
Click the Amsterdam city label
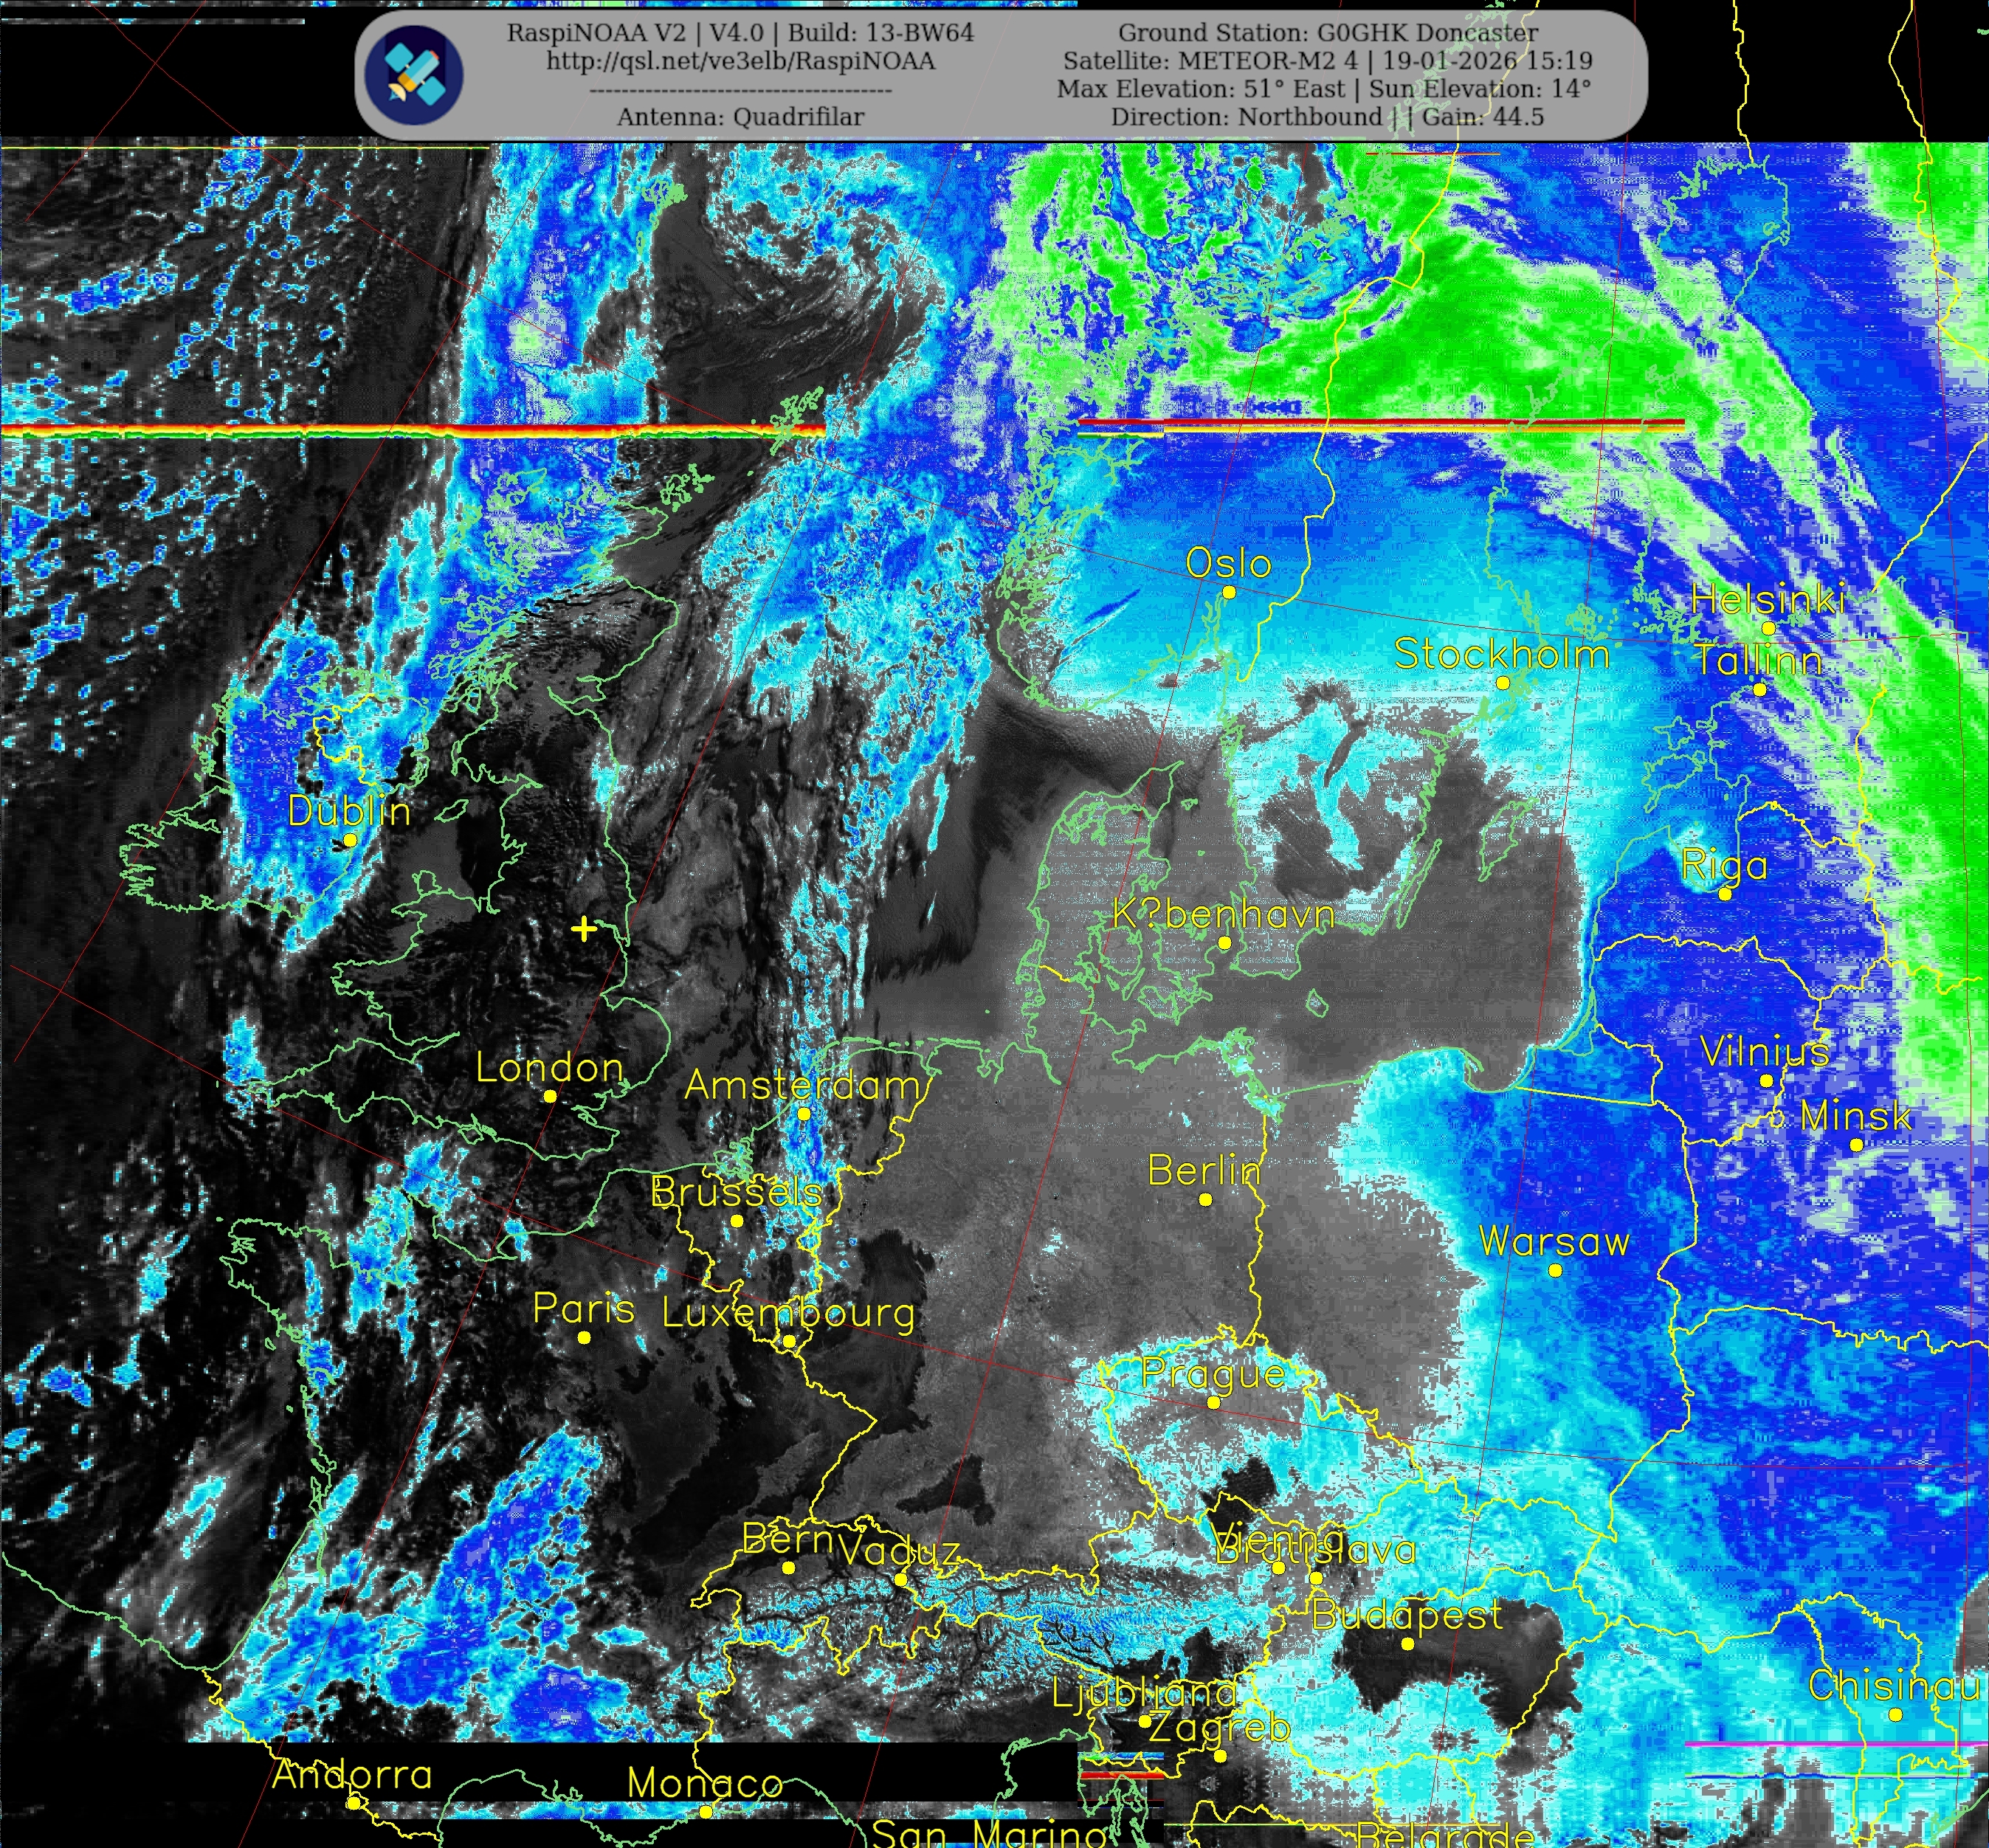[x=801, y=1085]
